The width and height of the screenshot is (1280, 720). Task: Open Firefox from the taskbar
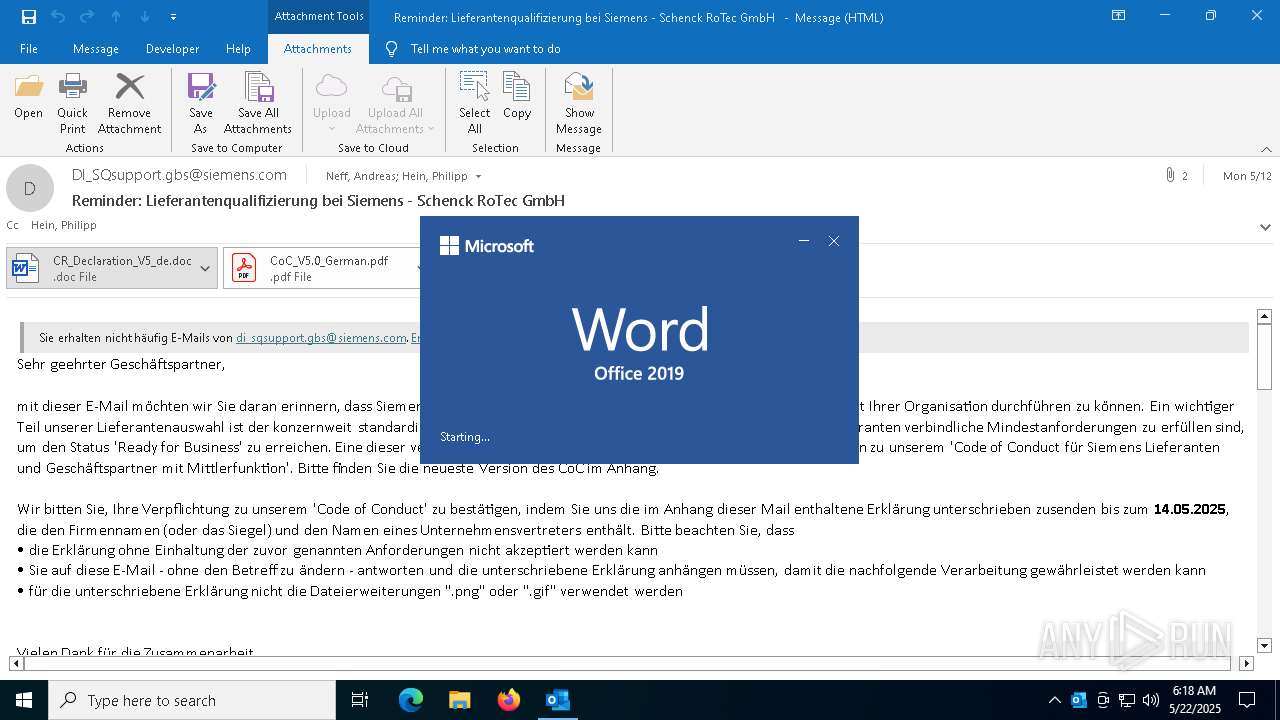pos(509,700)
